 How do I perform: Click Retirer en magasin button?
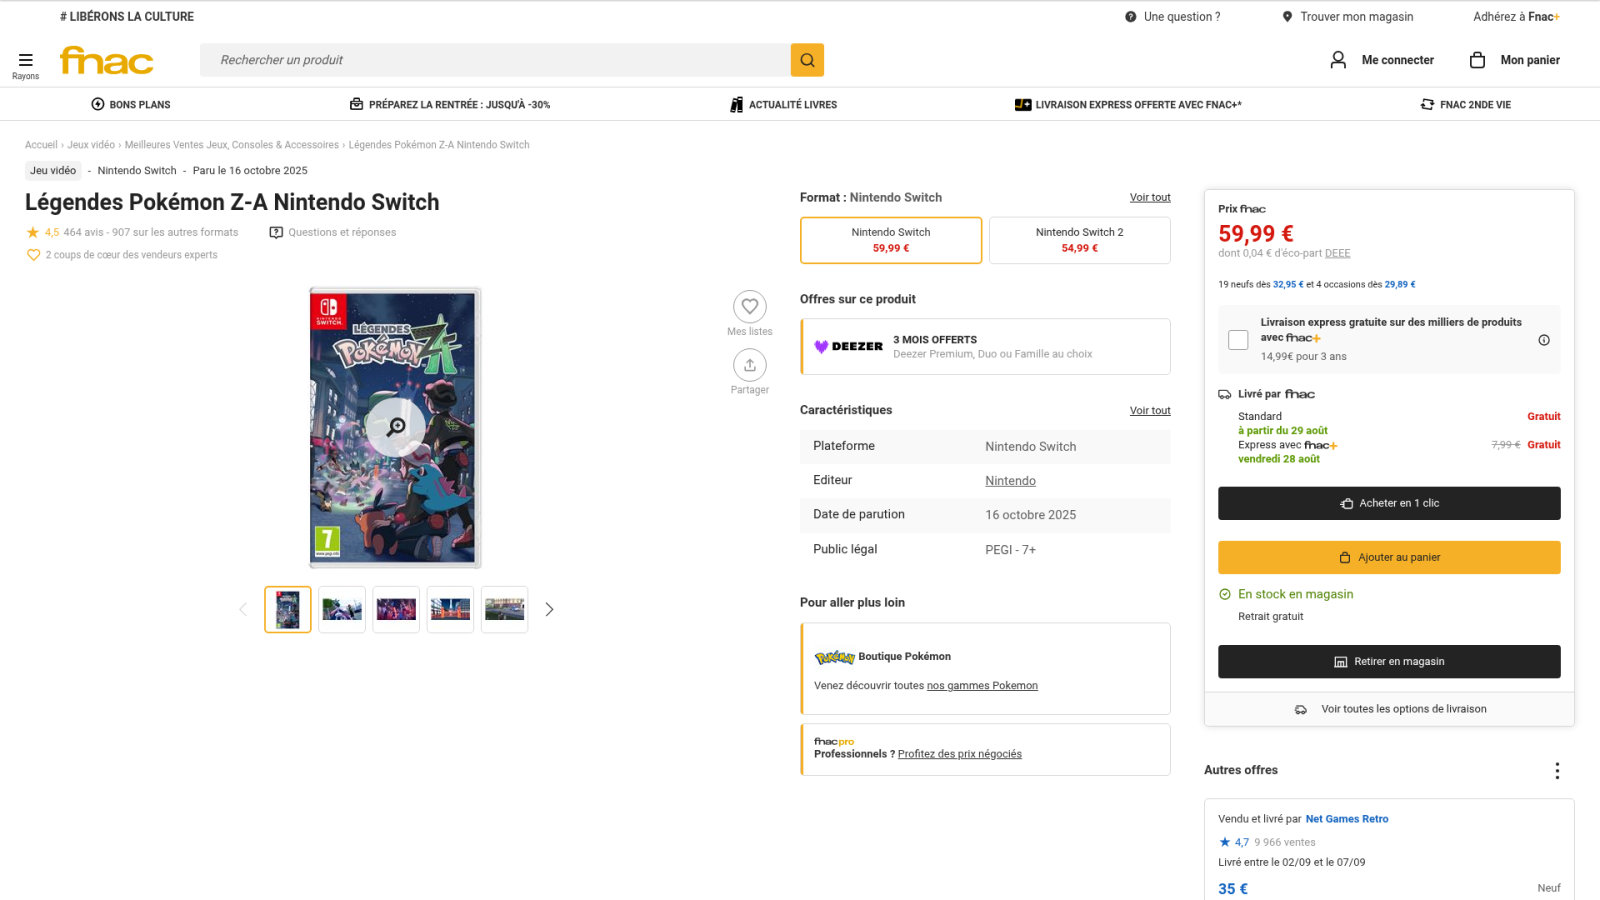(x=1389, y=661)
